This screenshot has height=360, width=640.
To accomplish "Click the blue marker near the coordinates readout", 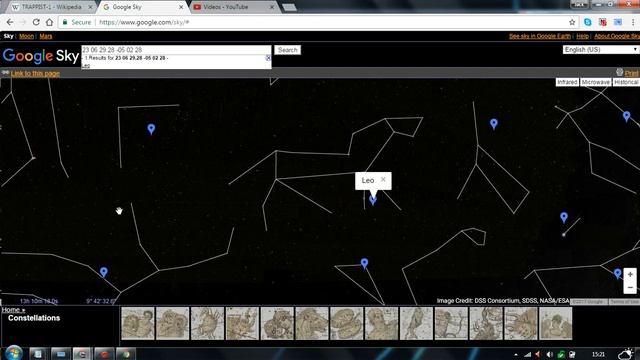I will click(x=104, y=272).
